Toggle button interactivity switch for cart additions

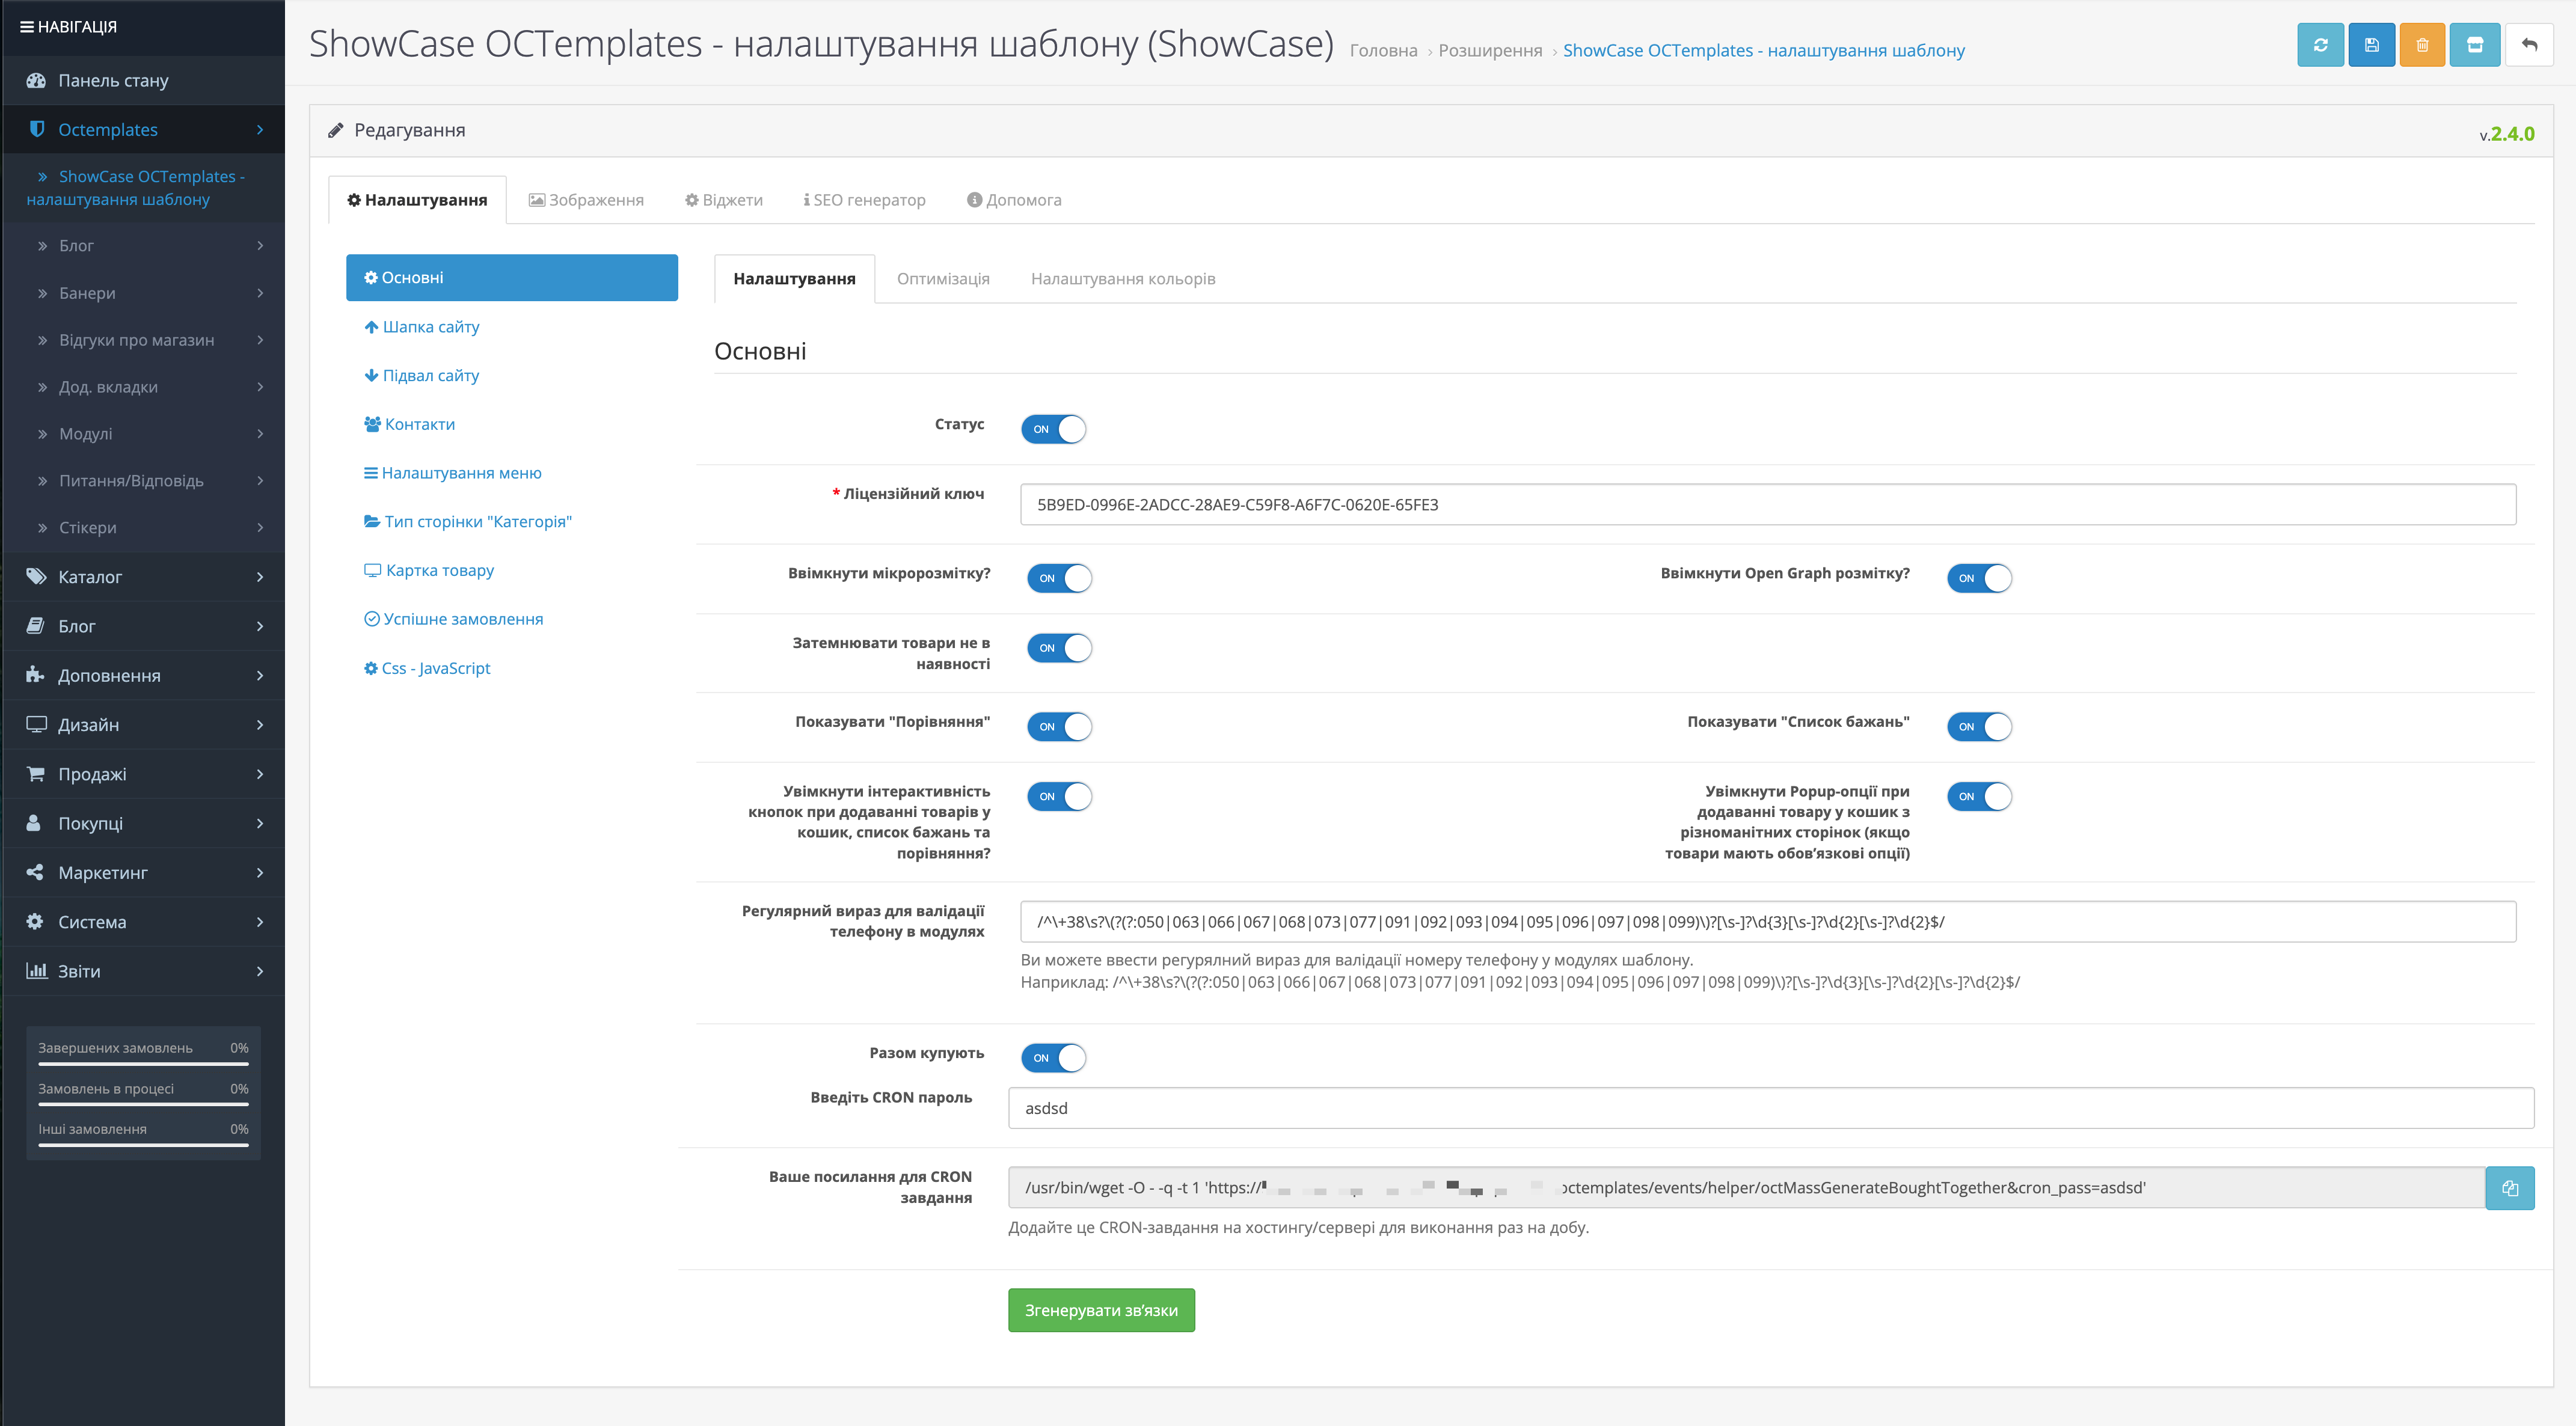[x=1059, y=797]
